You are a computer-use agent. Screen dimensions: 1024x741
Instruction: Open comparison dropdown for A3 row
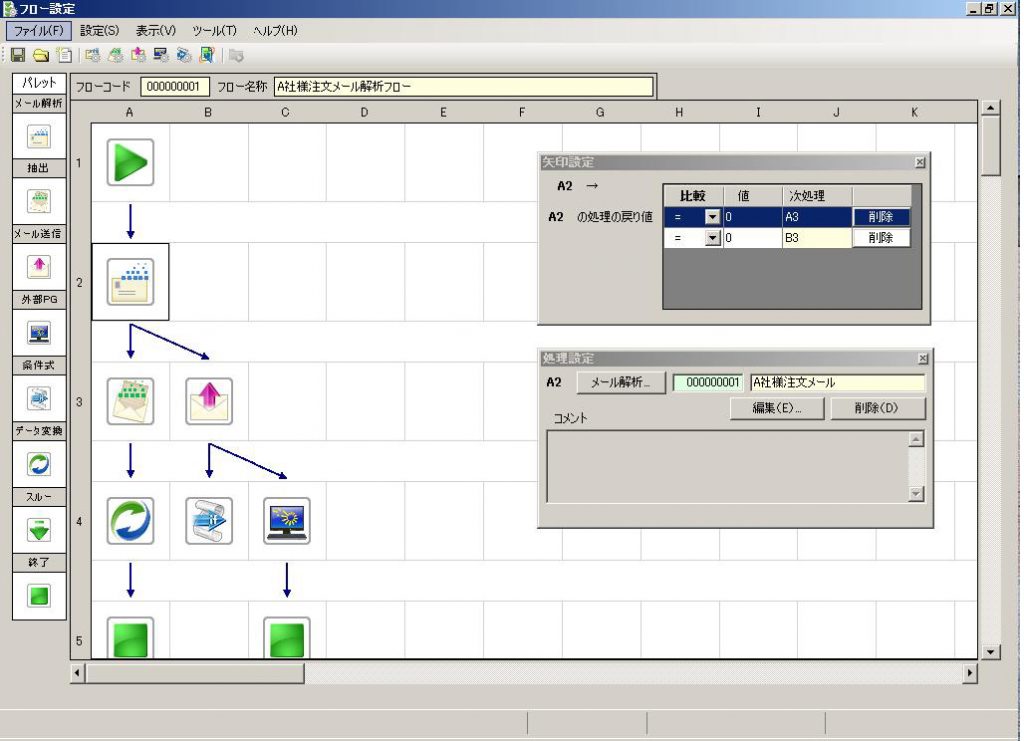712,217
